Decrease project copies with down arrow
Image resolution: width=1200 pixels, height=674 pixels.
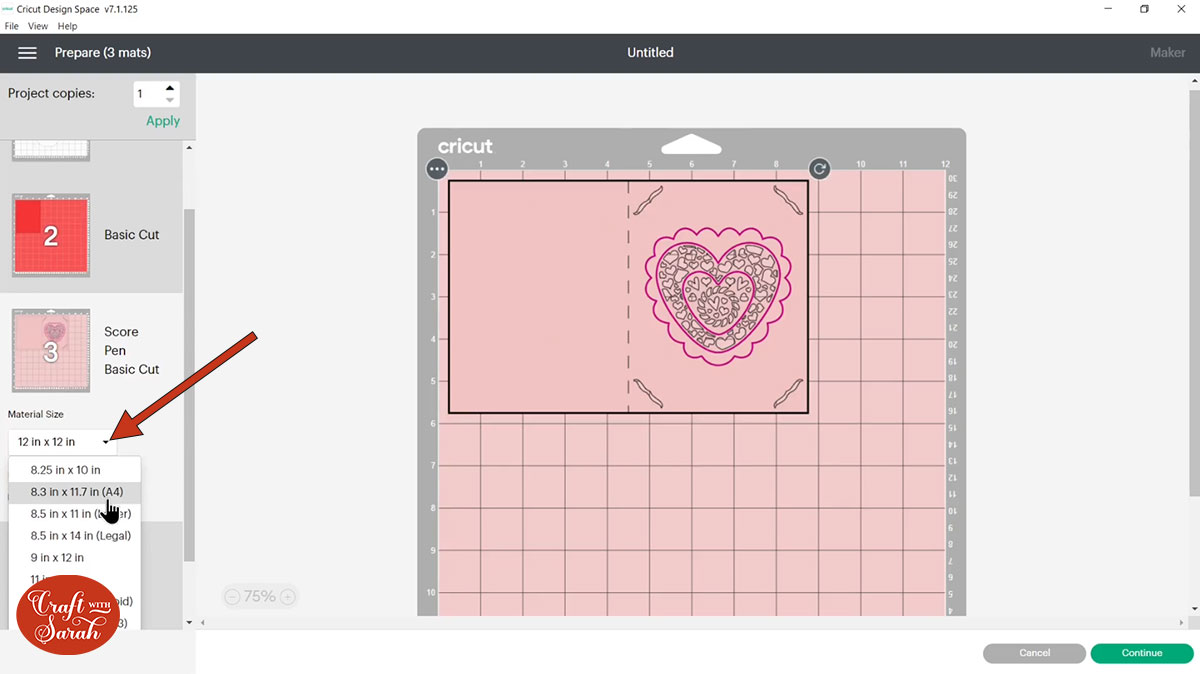click(x=170, y=100)
